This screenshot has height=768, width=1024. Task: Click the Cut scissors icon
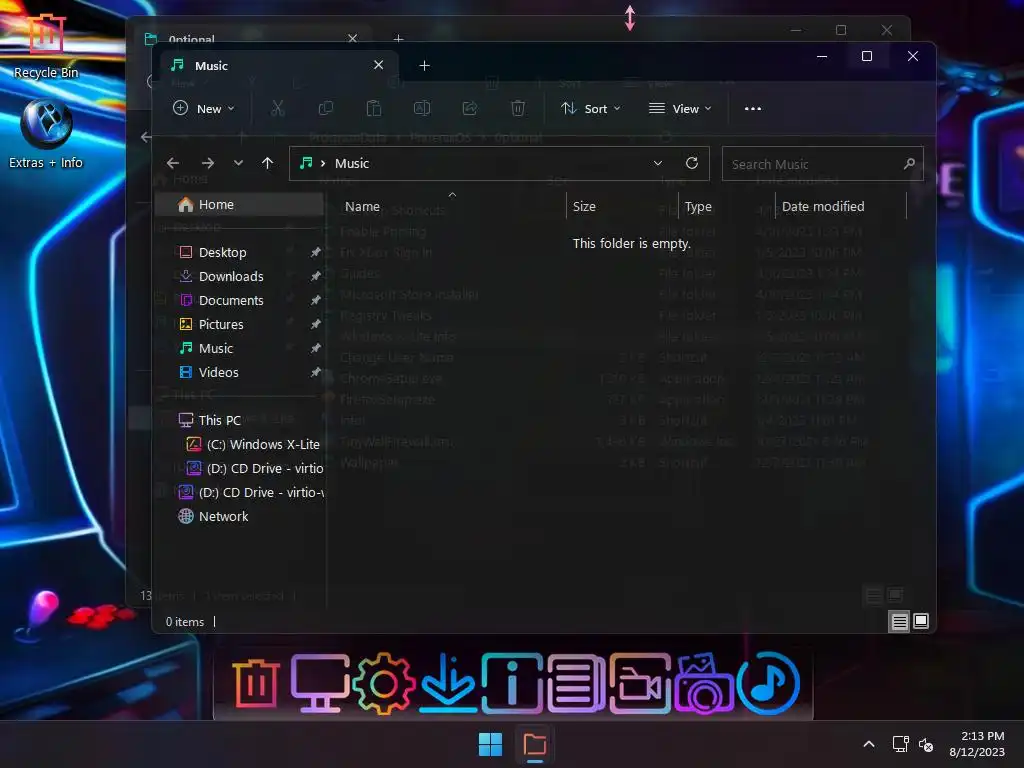point(278,108)
